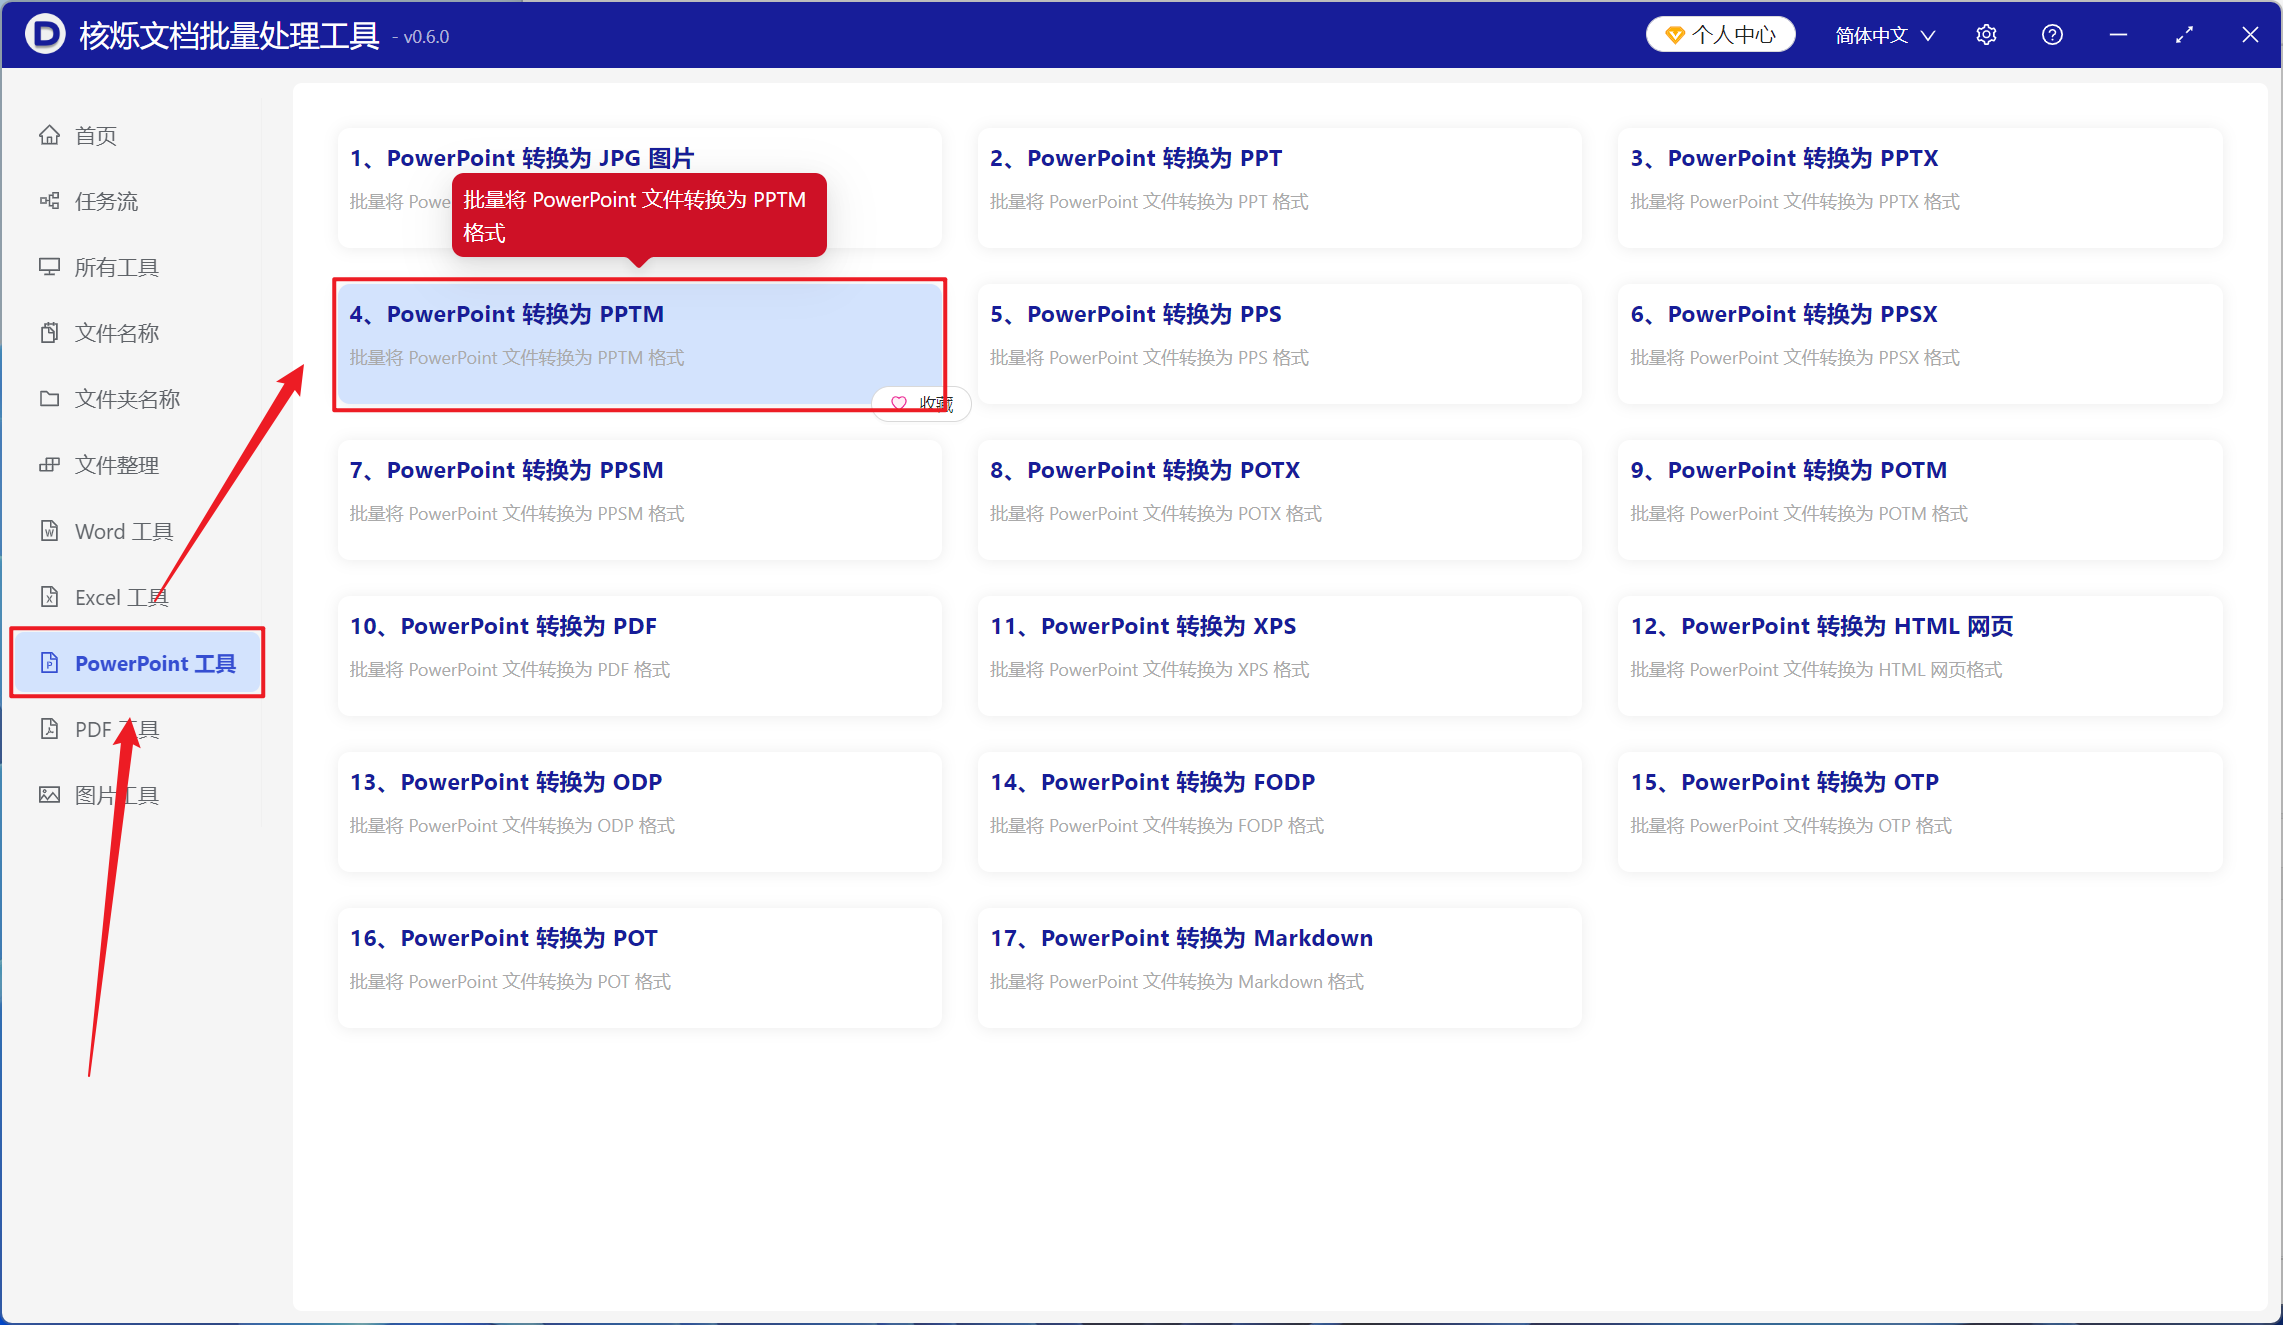Minimize the application window
The width and height of the screenshot is (2283, 1325).
point(2118,35)
